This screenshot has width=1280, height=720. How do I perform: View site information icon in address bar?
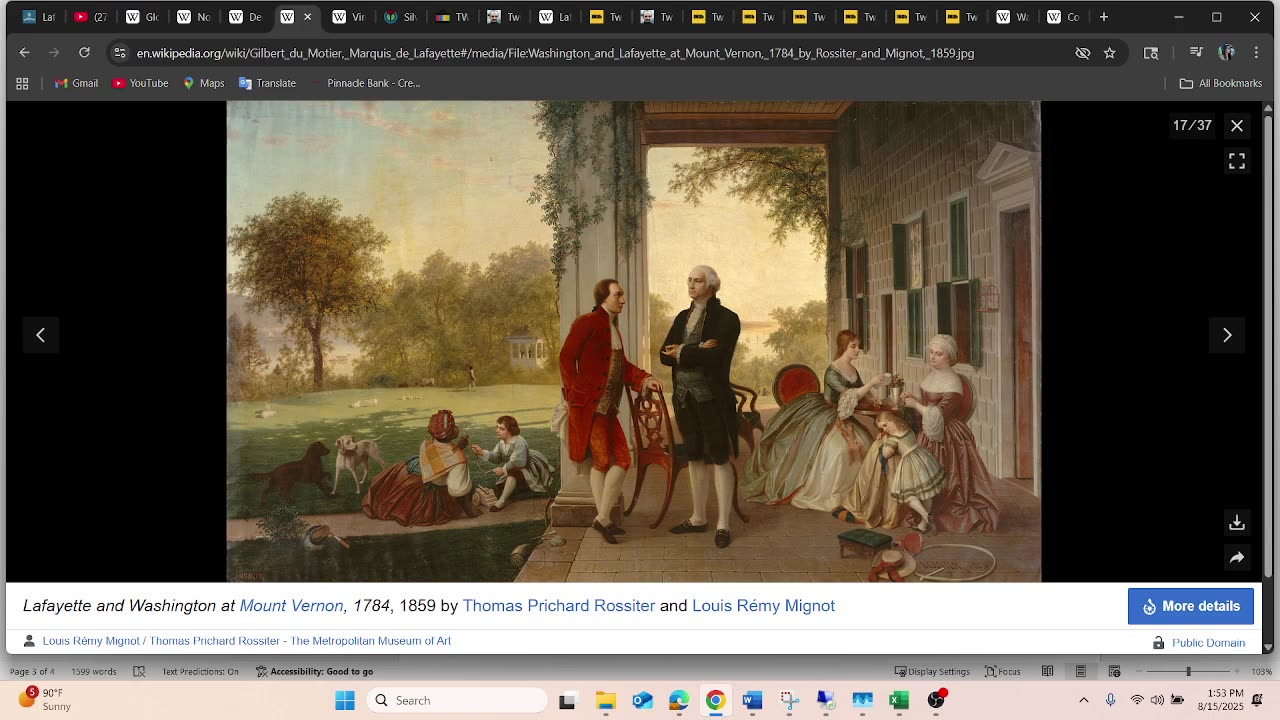(120, 53)
